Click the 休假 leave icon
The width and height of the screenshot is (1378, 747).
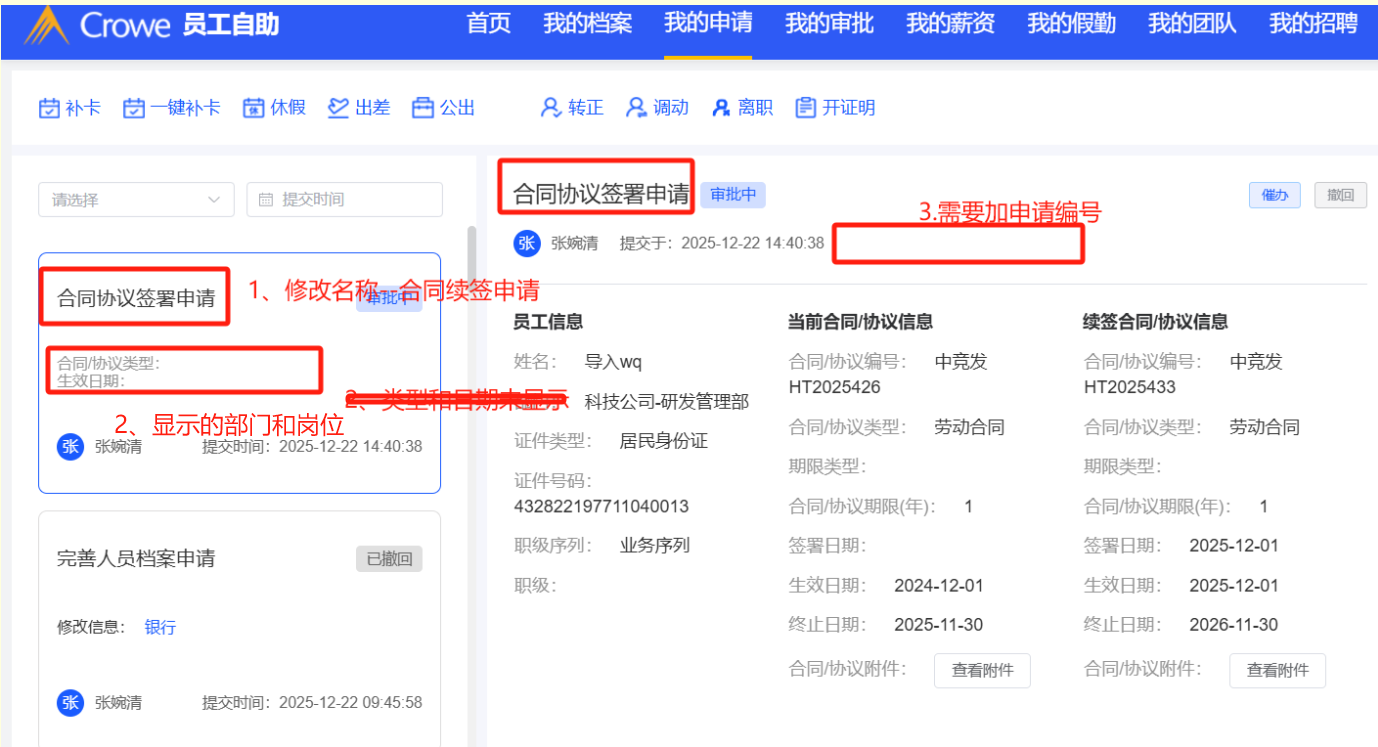coord(253,108)
